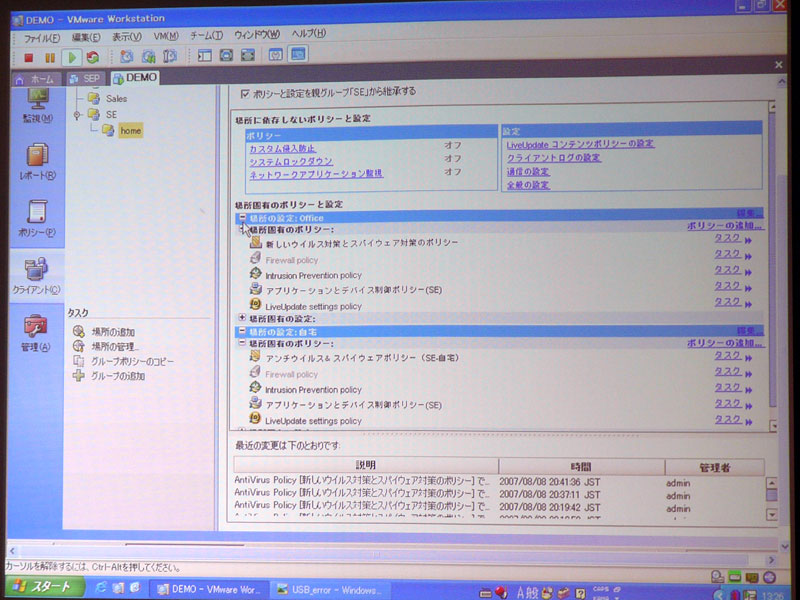Click the グループポリシーのコピー task icon
Image resolution: width=800 pixels, height=600 pixels.
[x=79, y=361]
